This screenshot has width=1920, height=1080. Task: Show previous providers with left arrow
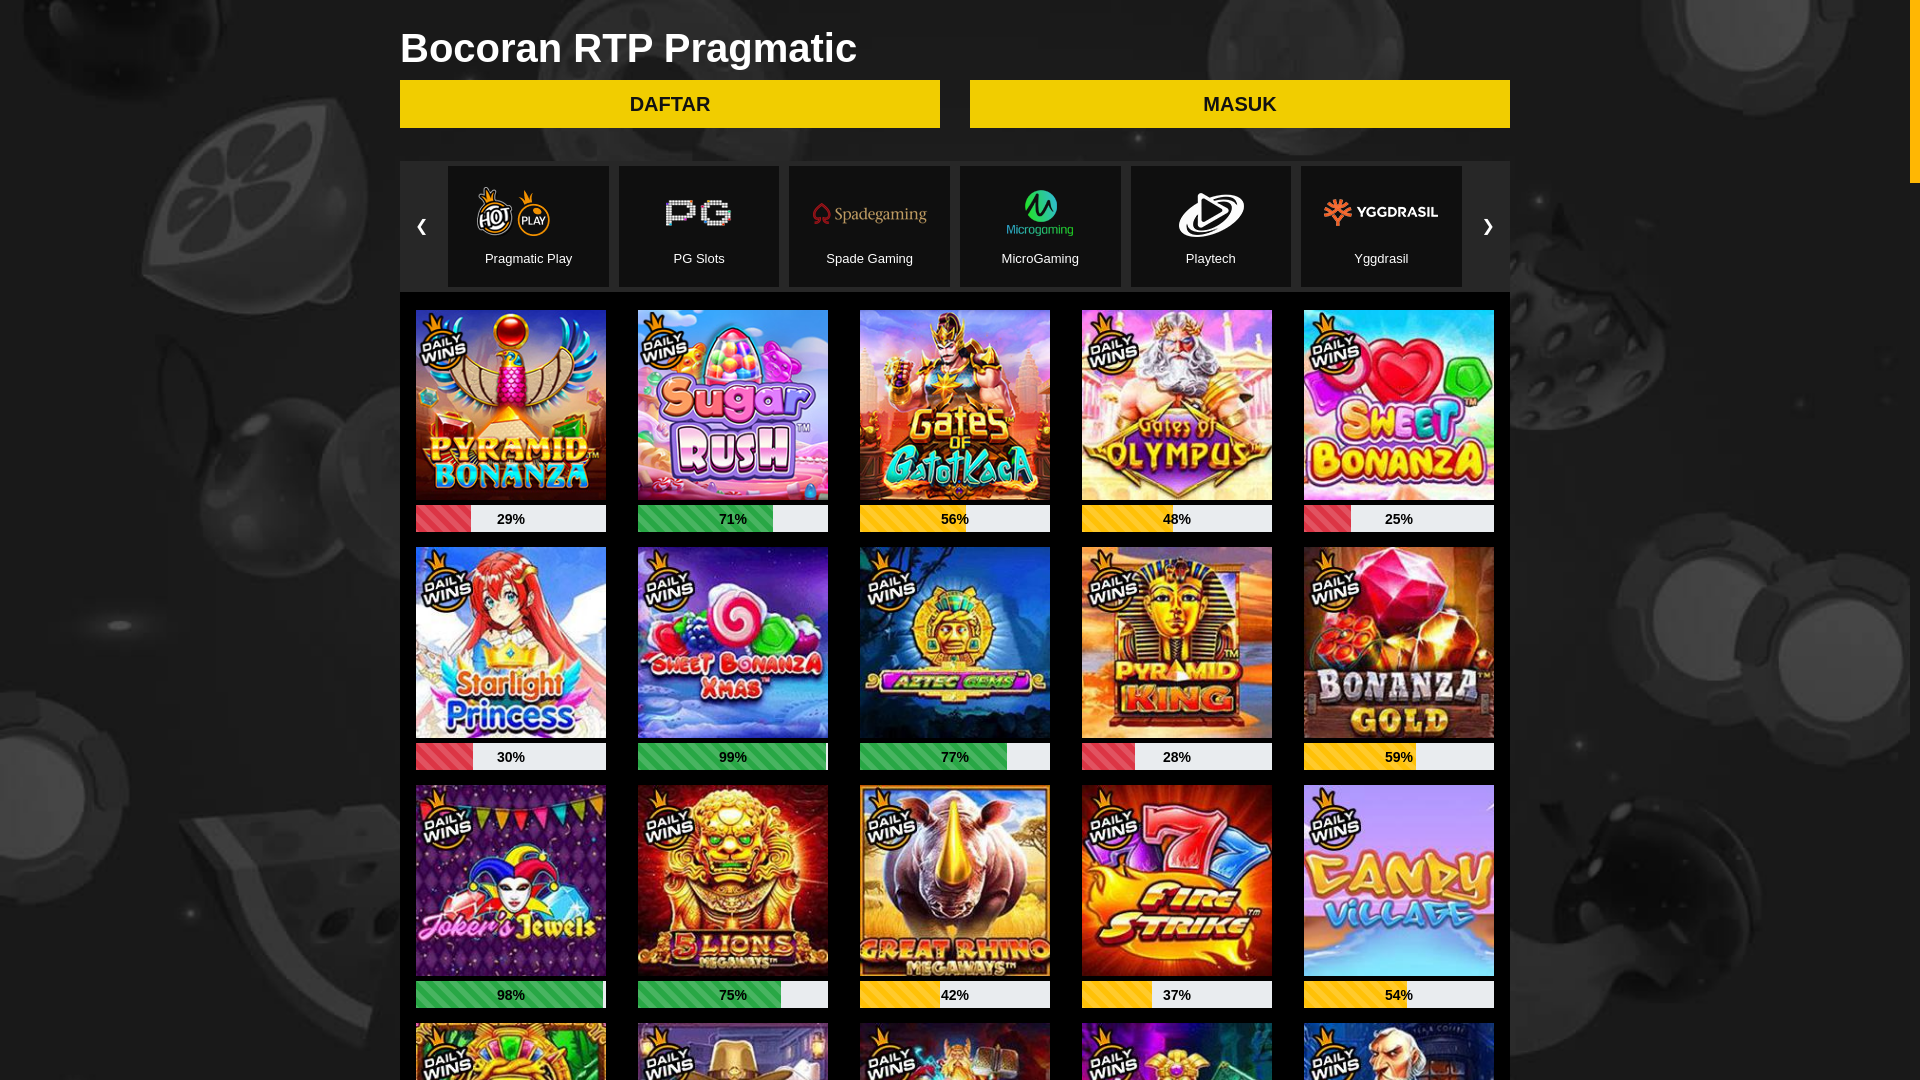pos(421,227)
